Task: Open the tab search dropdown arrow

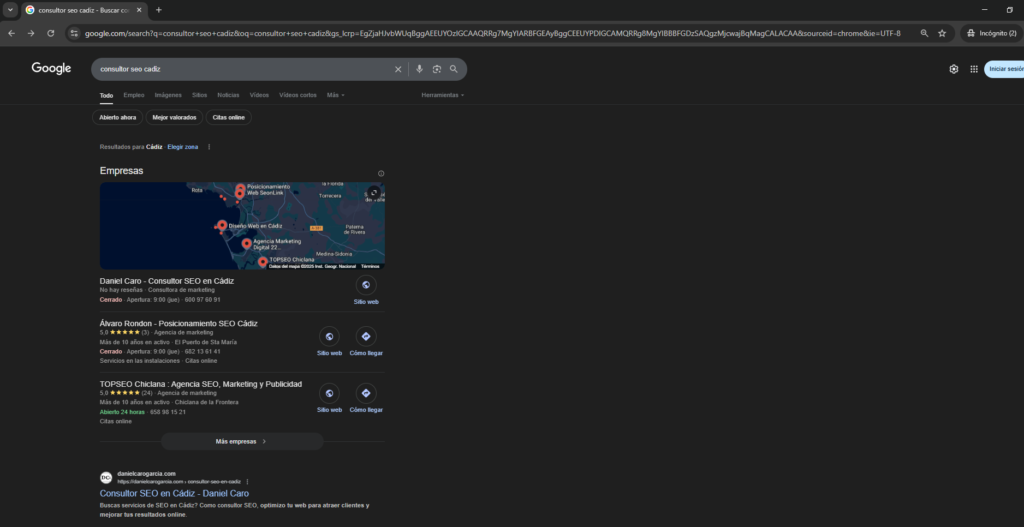Action: point(10,10)
